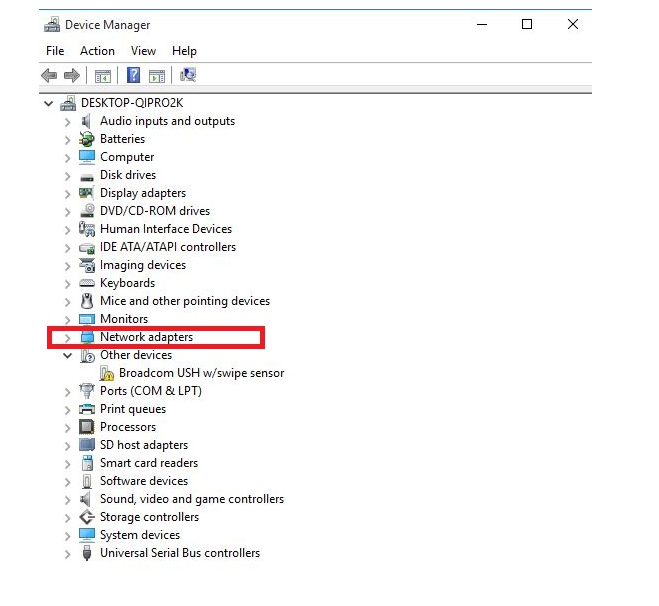This screenshot has height=606, width=659.
Task: Click the Broadcom USH warning device icon
Action: 106,373
